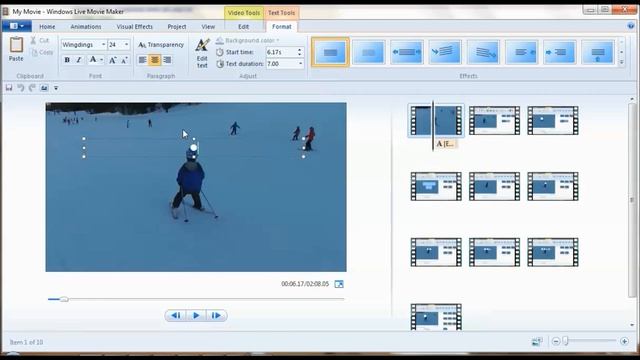Viewport: 640px width, 360px height.
Task: Select the fourth text effect in gallery
Action: 445,52
